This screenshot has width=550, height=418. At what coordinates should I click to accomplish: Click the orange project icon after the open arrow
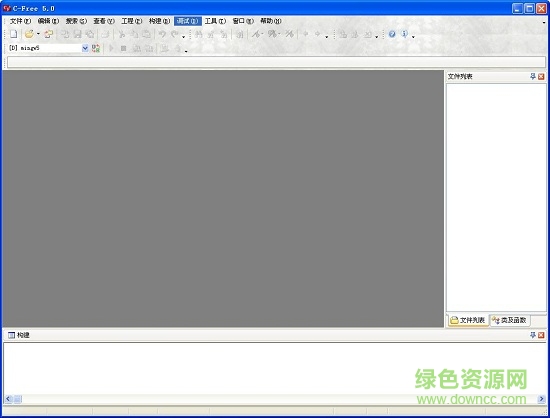pyautogui.click(x=48, y=34)
